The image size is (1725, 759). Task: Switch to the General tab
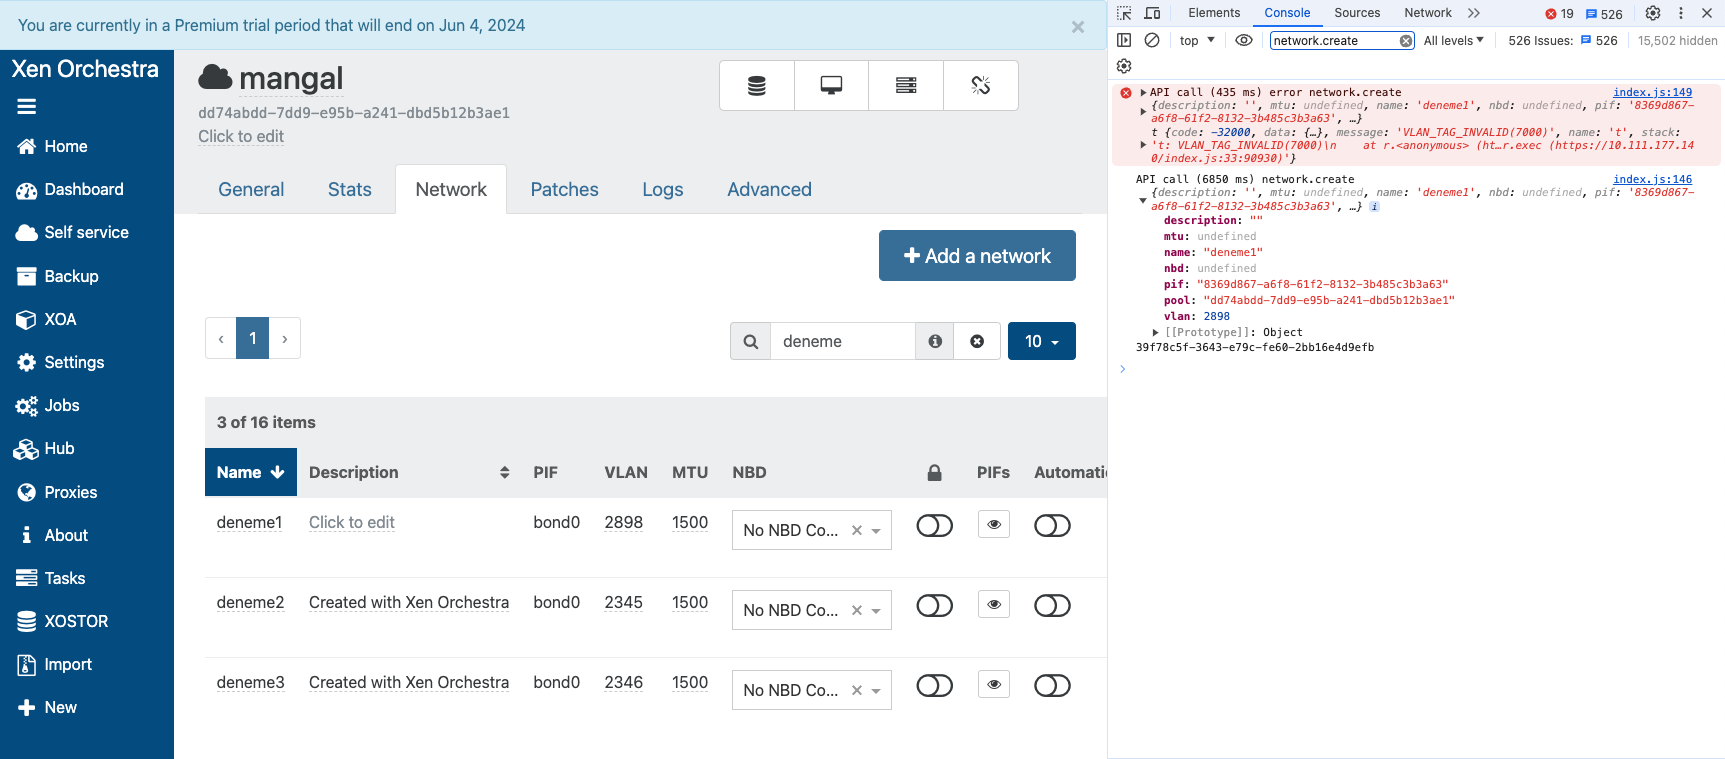coord(251,189)
